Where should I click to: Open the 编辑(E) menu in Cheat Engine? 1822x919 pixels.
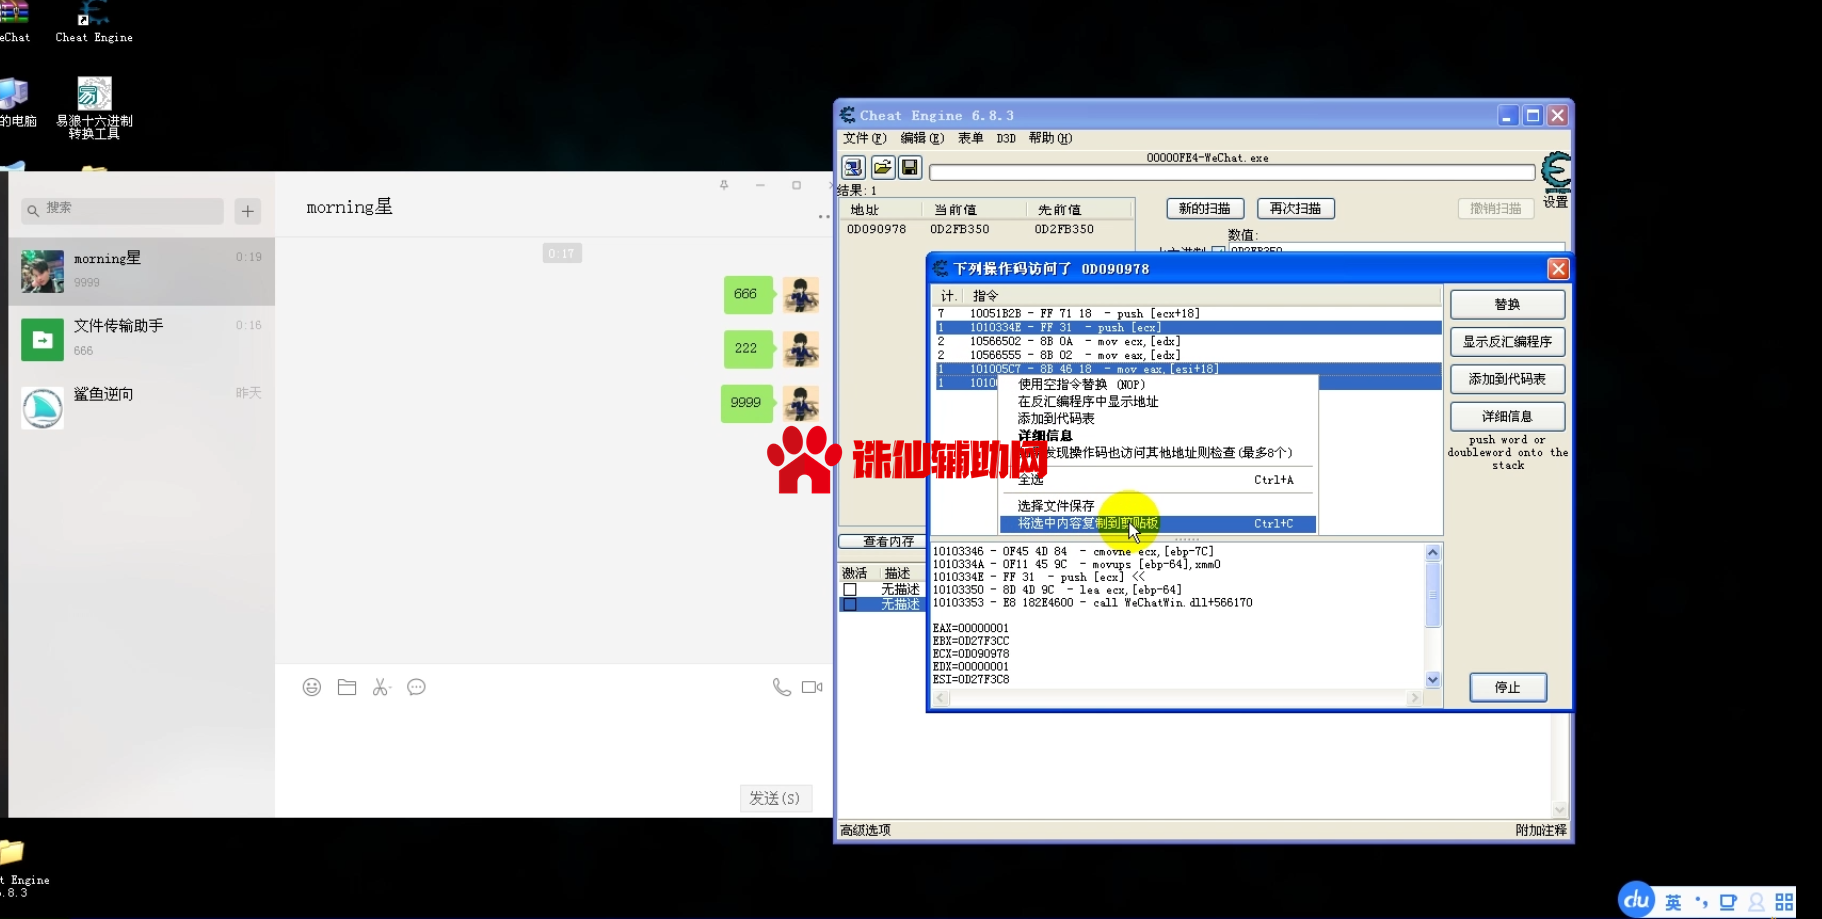[922, 138]
